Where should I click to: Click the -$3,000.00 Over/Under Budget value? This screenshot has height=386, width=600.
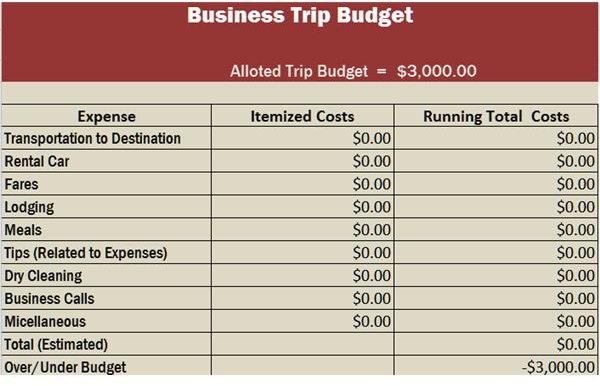(558, 367)
